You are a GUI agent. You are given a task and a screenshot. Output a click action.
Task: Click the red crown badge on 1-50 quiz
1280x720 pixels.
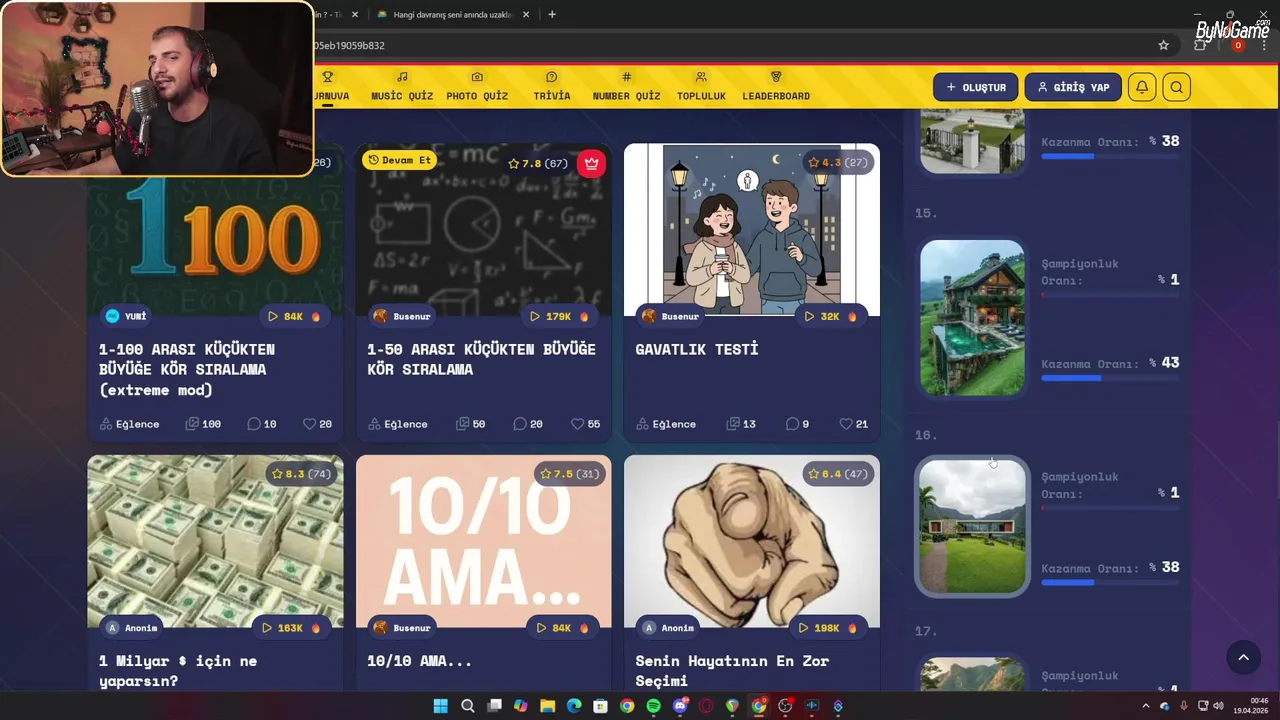pos(591,163)
